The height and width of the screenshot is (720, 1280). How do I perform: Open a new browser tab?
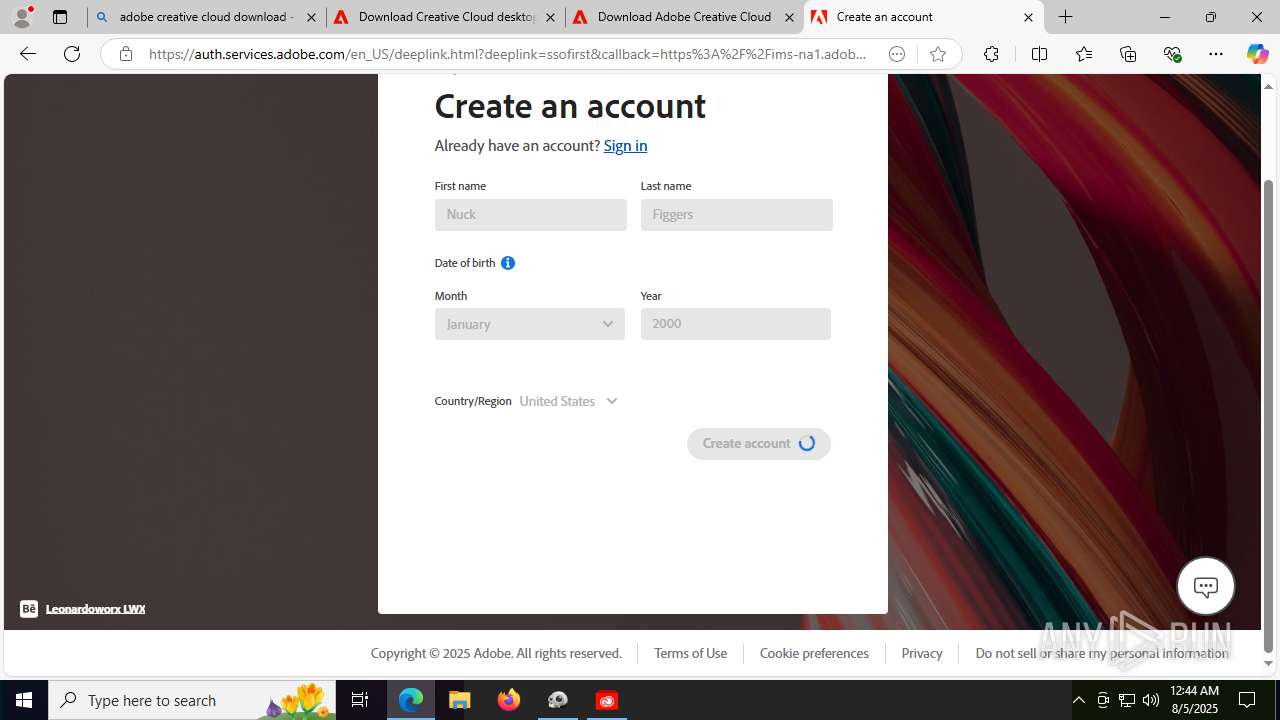tap(1066, 17)
